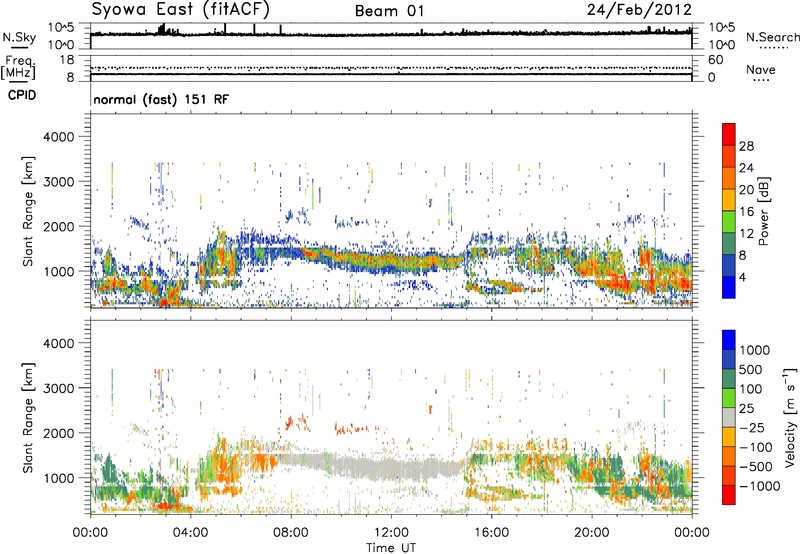The image size is (800, 554).
Task: Click the '28' label on the Power scale
Action: [x=746, y=146]
